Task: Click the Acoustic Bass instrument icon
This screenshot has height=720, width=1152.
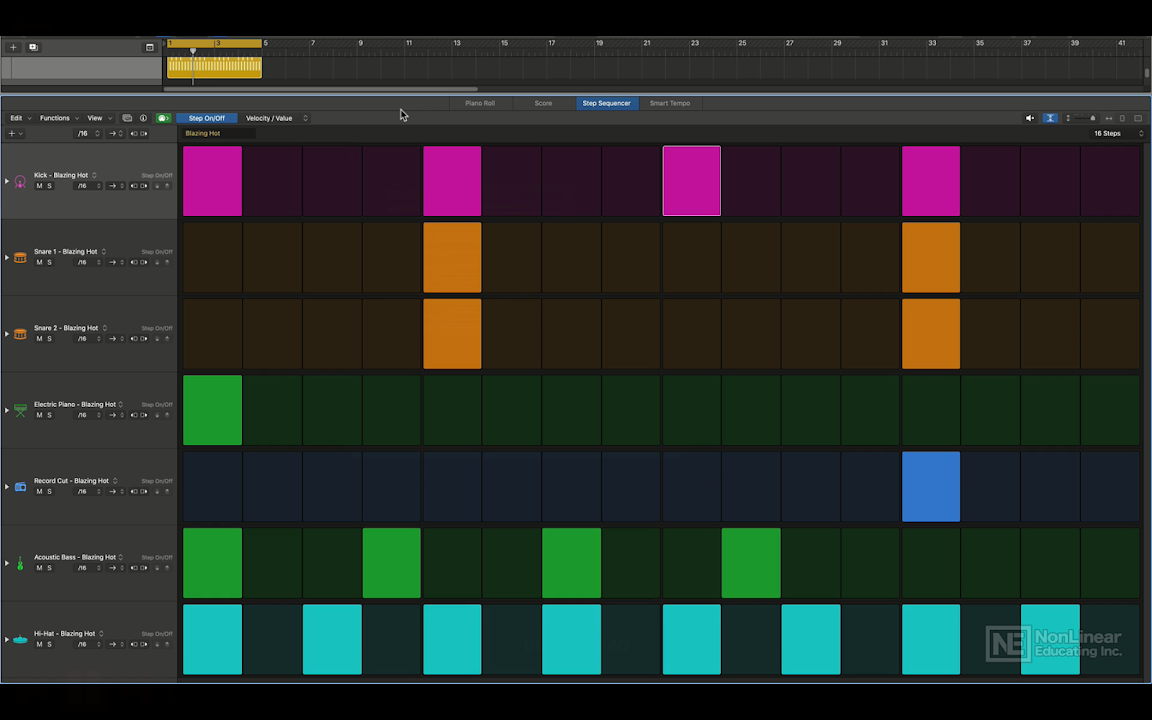Action: coord(20,563)
